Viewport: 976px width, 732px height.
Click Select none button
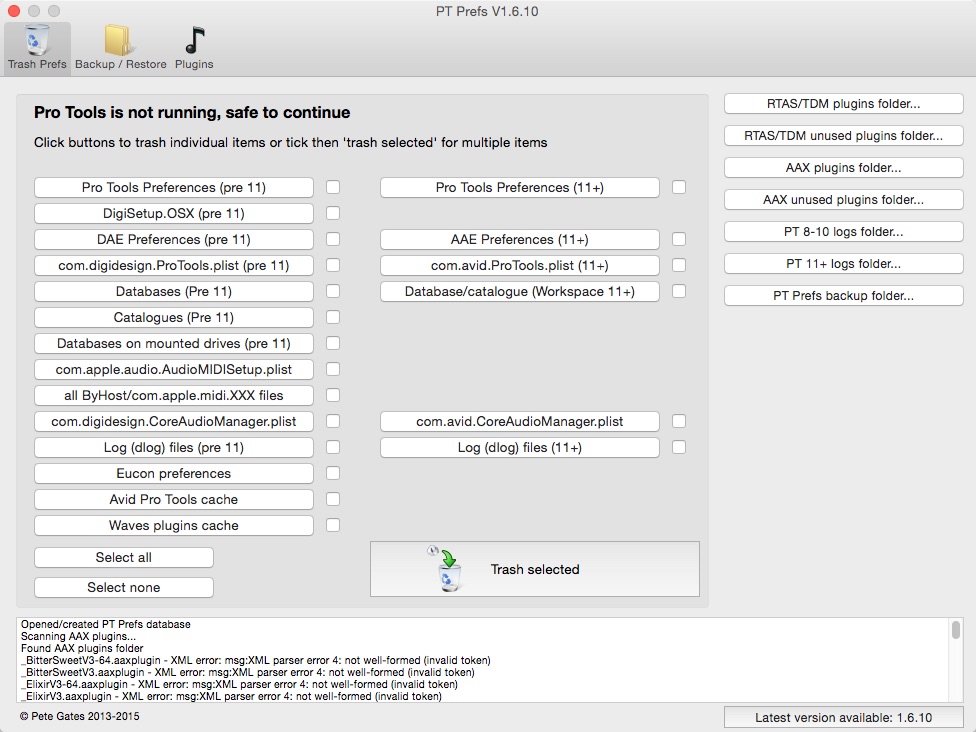point(124,588)
